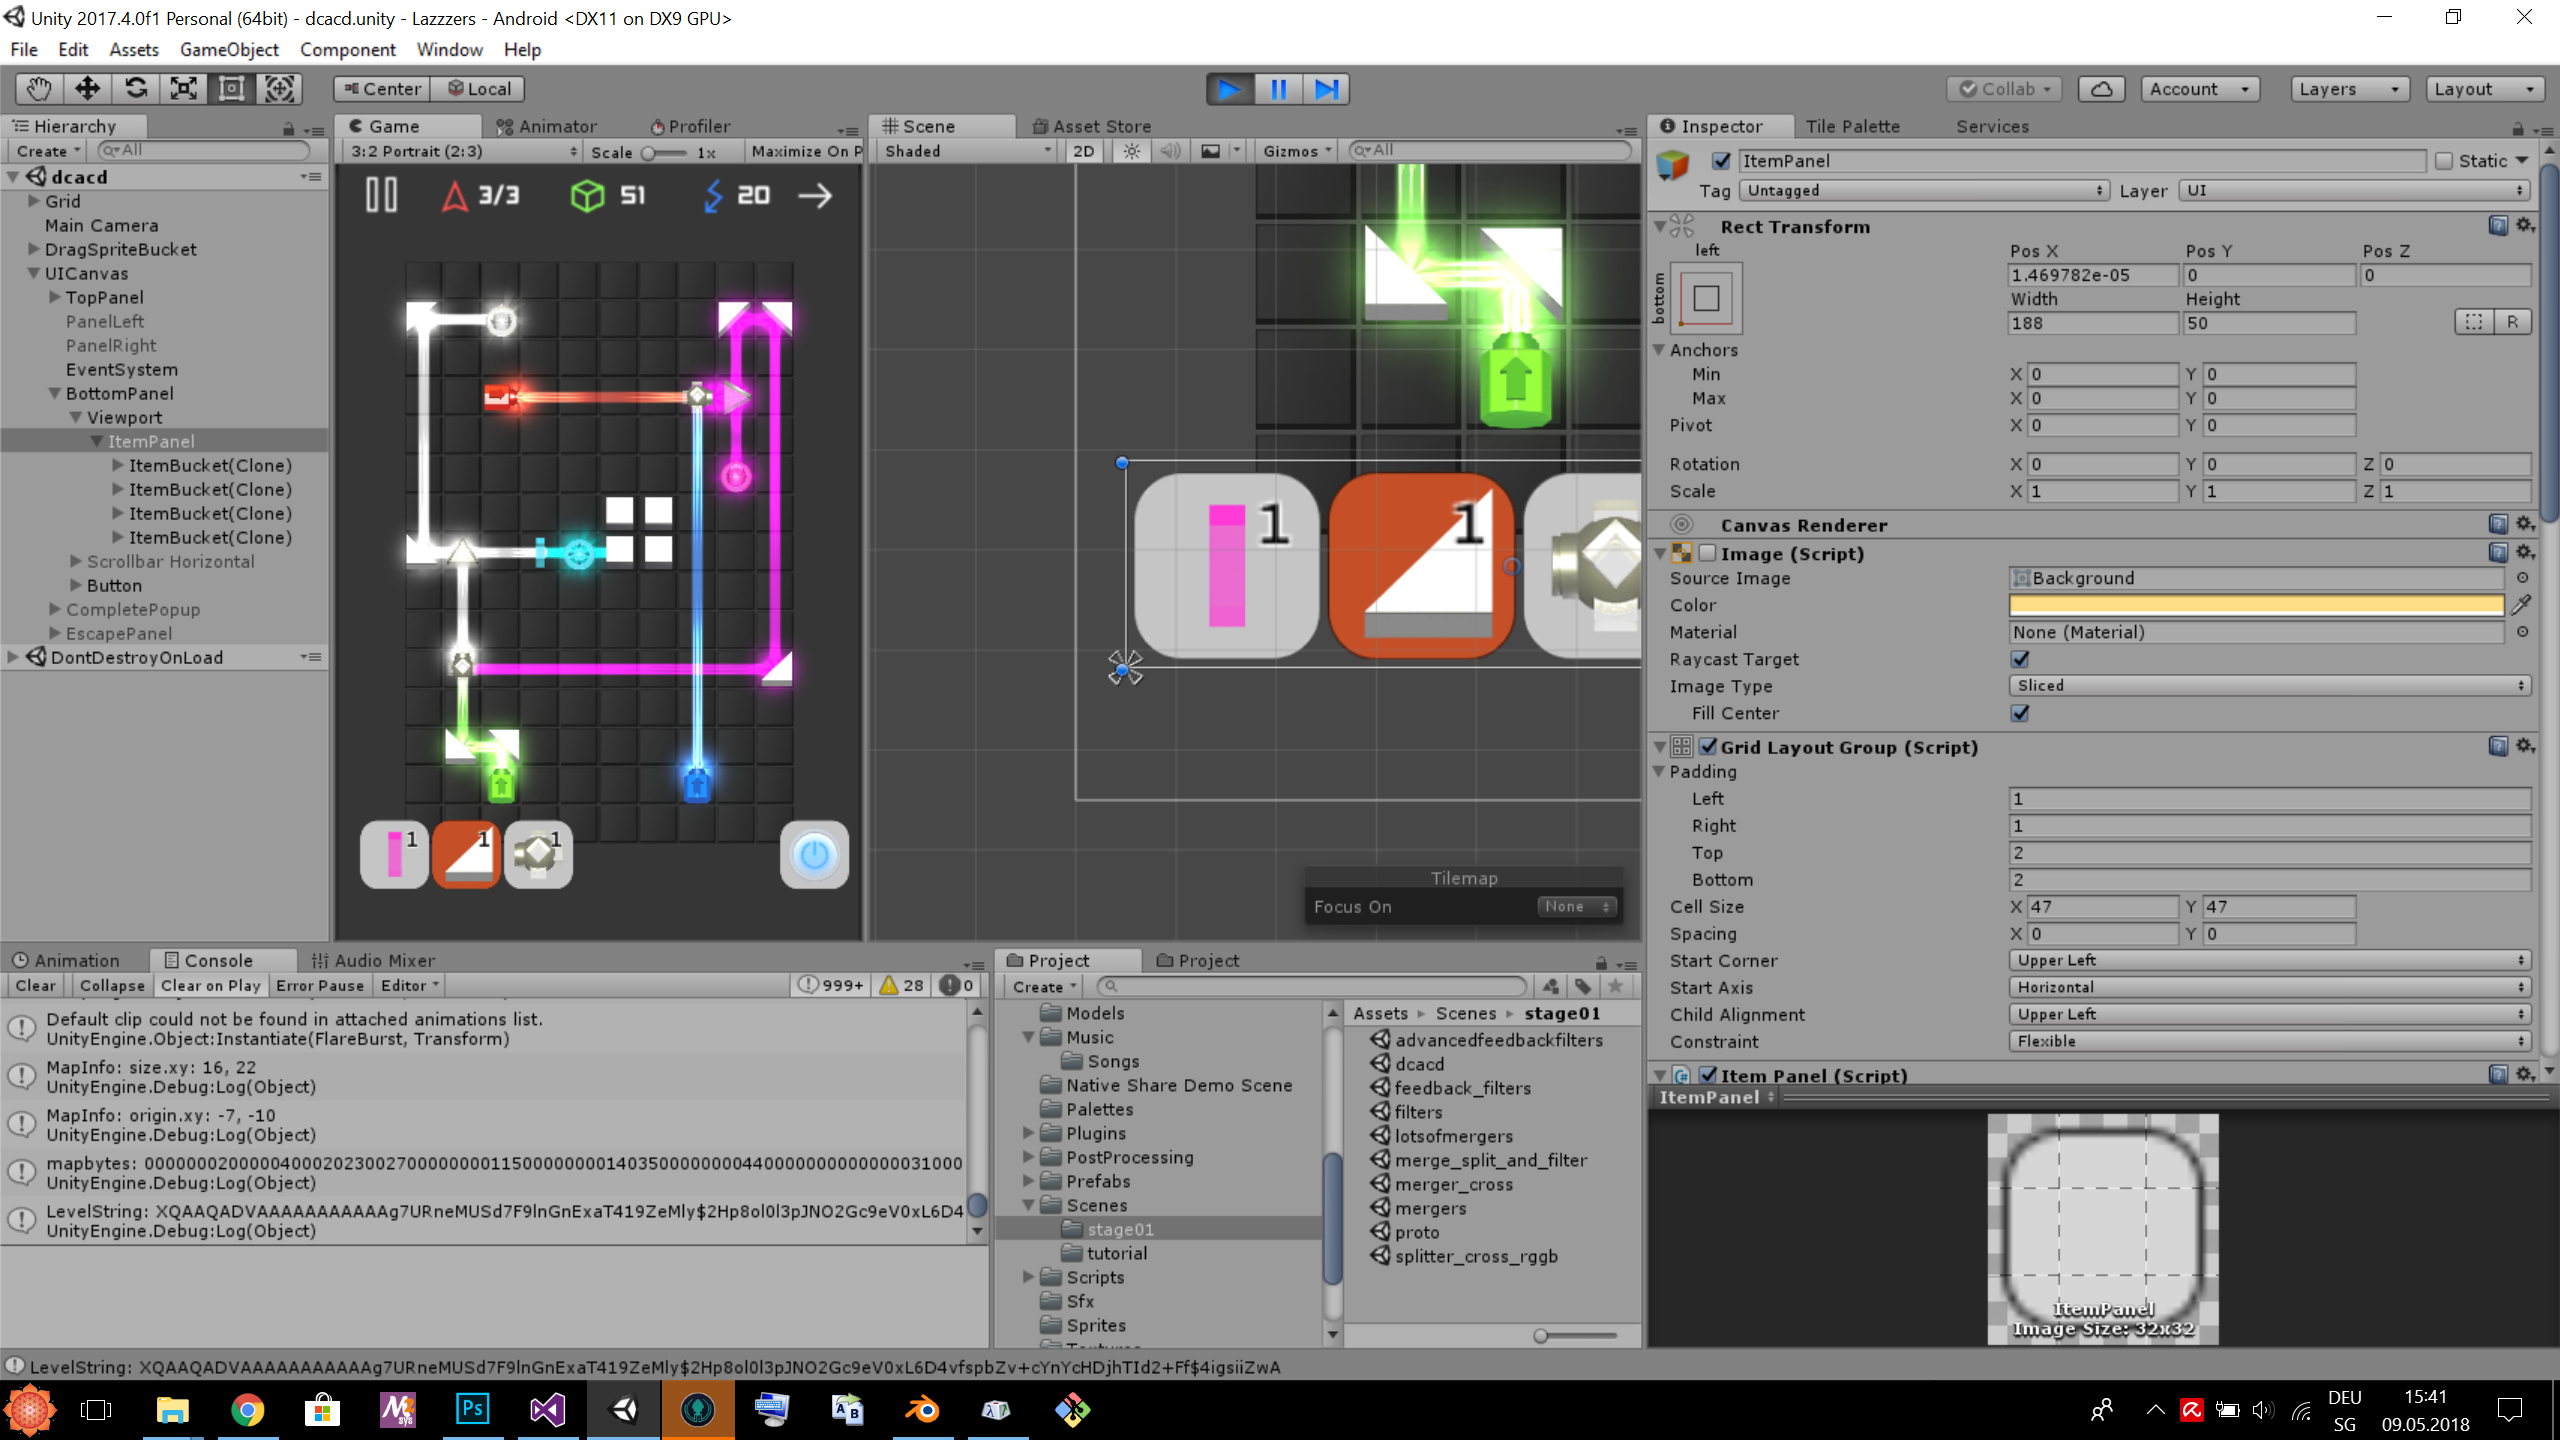
Task: Uncheck the Raycast Target checkbox
Action: point(2020,659)
